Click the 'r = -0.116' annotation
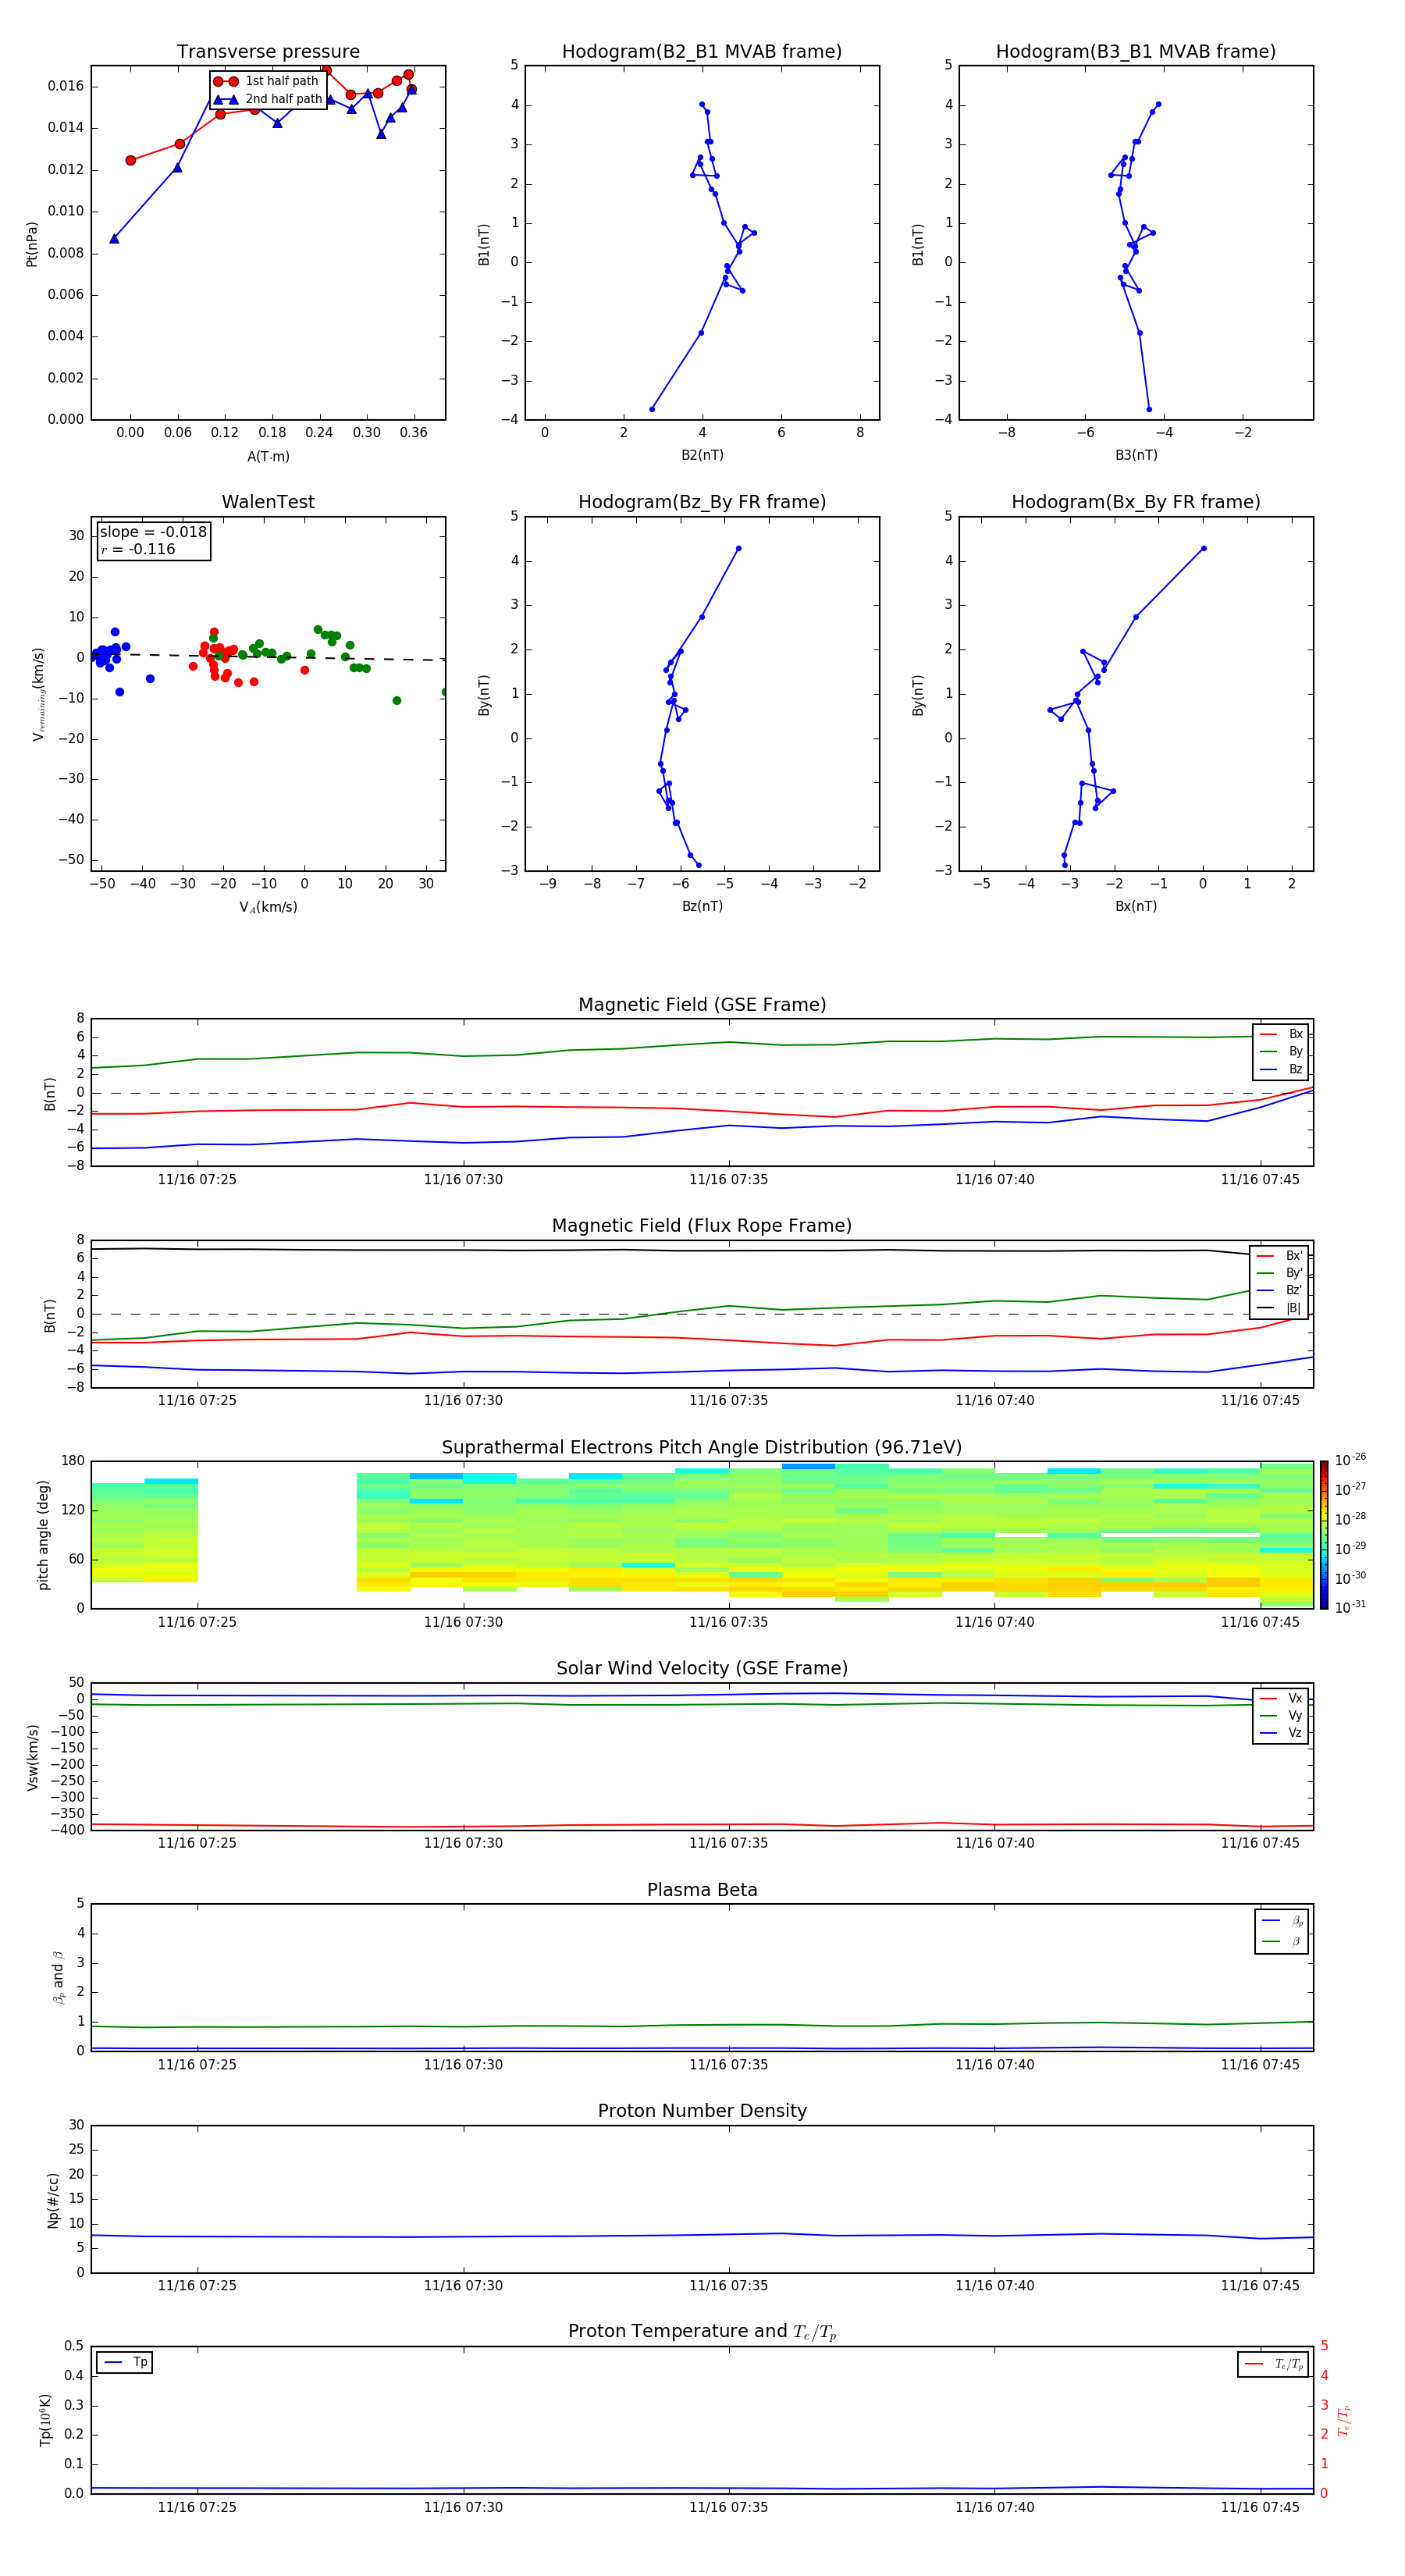This screenshot has width=1405, height=2576. point(138,549)
